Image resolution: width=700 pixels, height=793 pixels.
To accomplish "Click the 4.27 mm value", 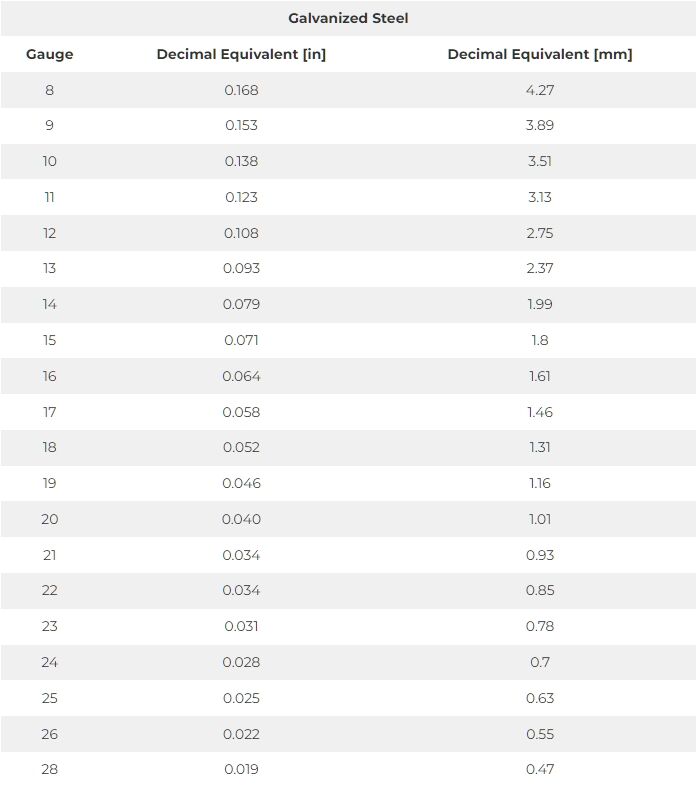I will click(540, 90).
